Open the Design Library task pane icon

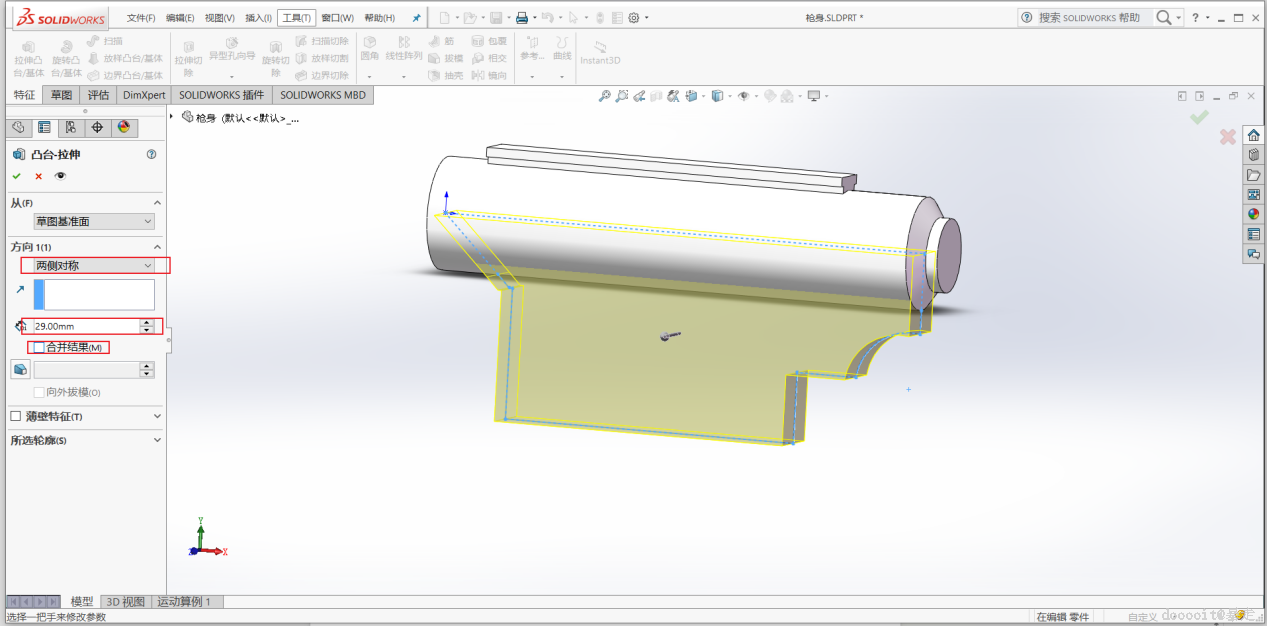click(x=1253, y=155)
